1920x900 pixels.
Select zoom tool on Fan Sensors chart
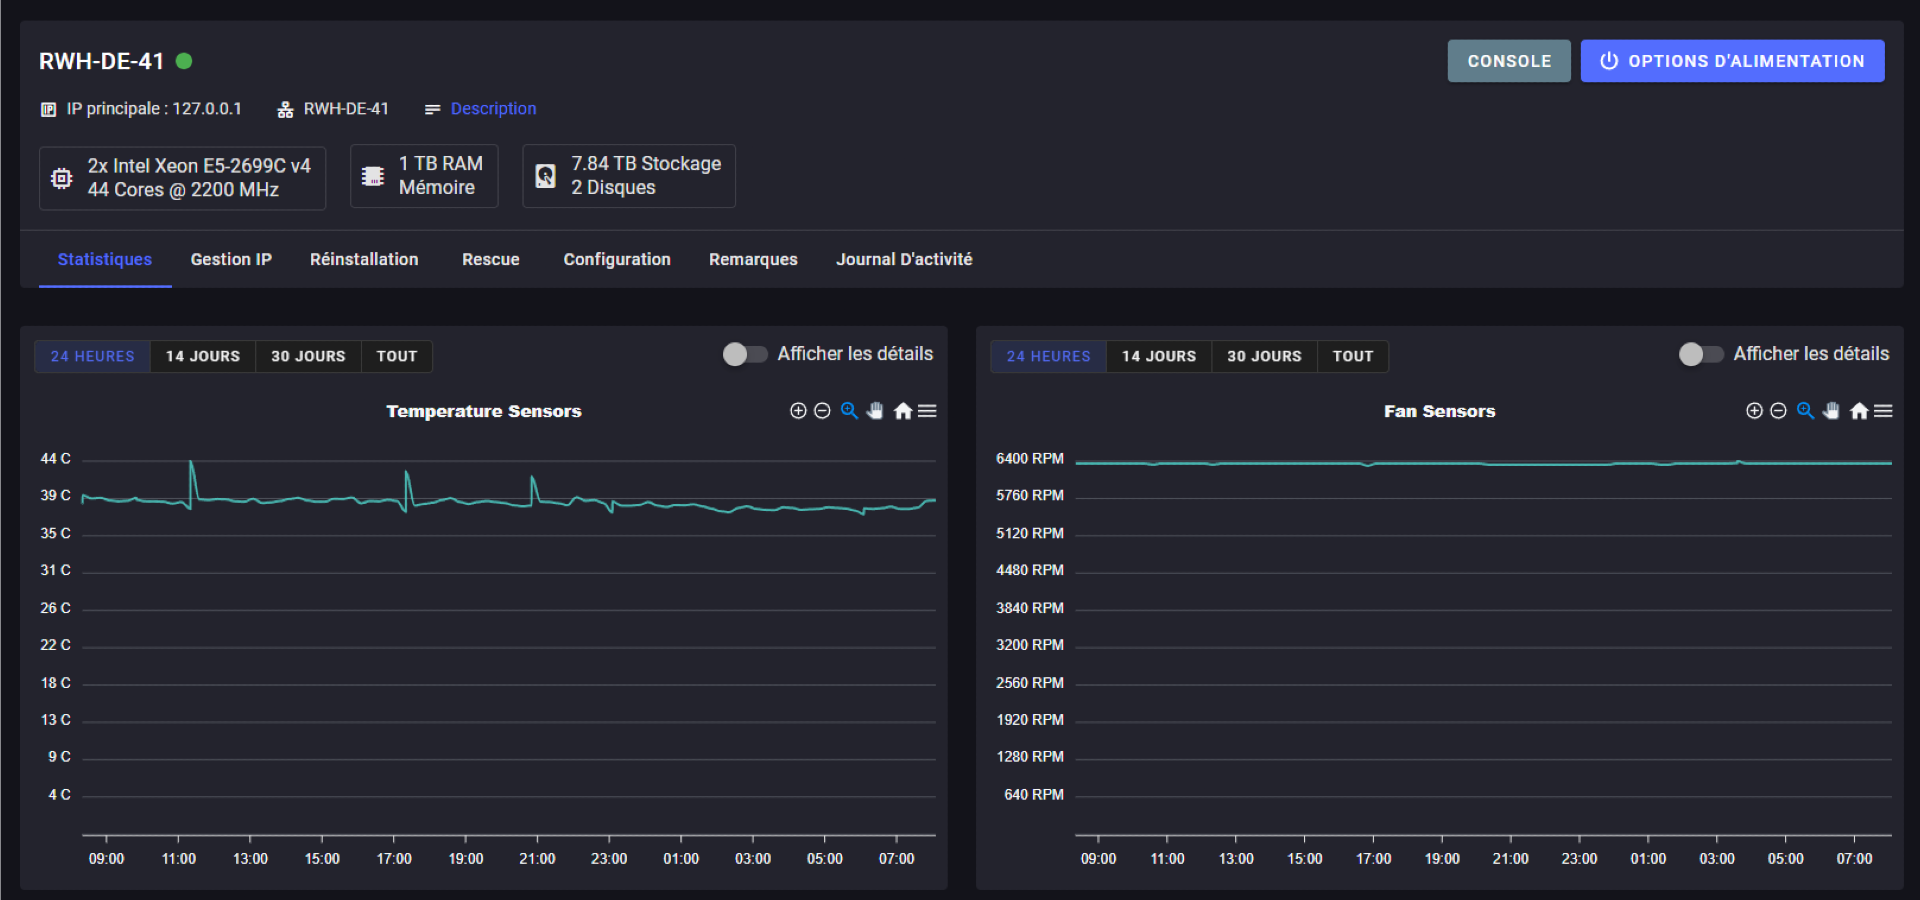[x=1805, y=411]
